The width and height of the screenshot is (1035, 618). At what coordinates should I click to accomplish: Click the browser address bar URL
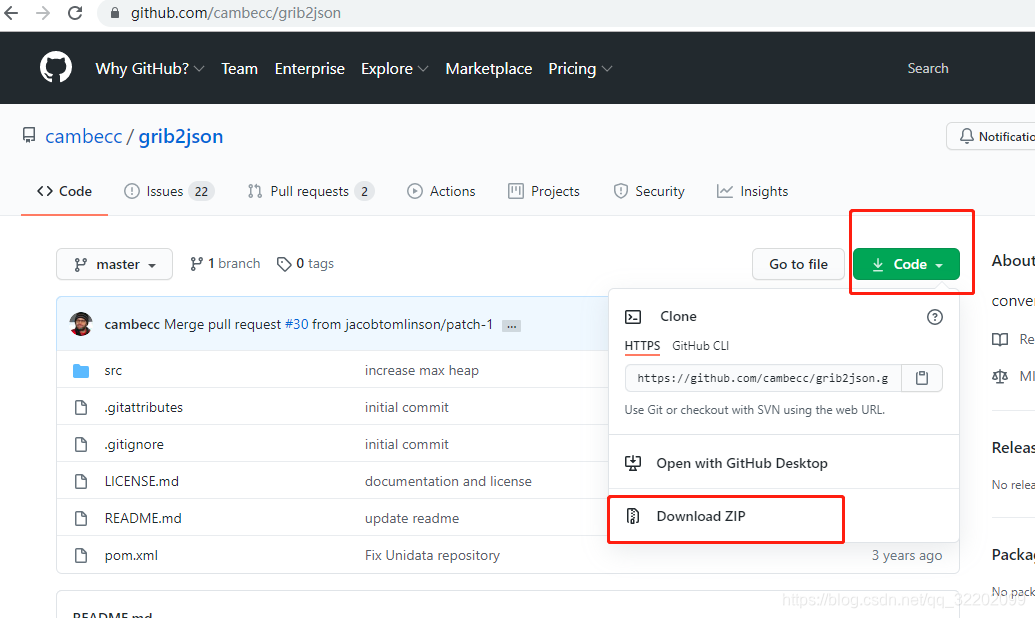click(236, 13)
